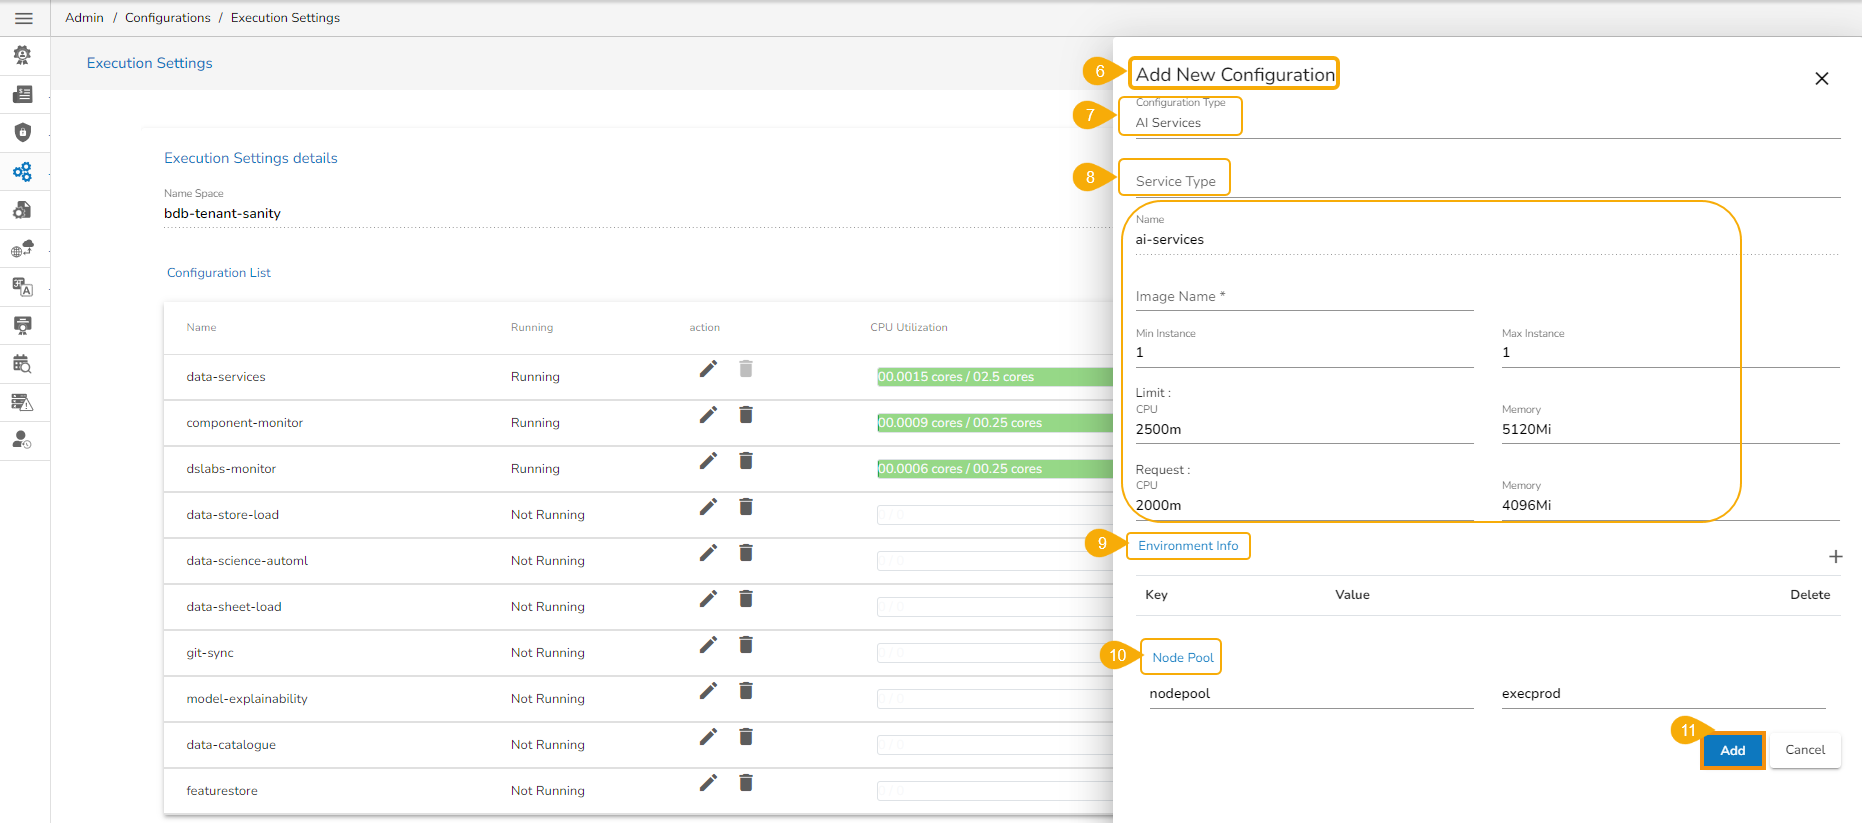Open the hamburger menu

24,18
